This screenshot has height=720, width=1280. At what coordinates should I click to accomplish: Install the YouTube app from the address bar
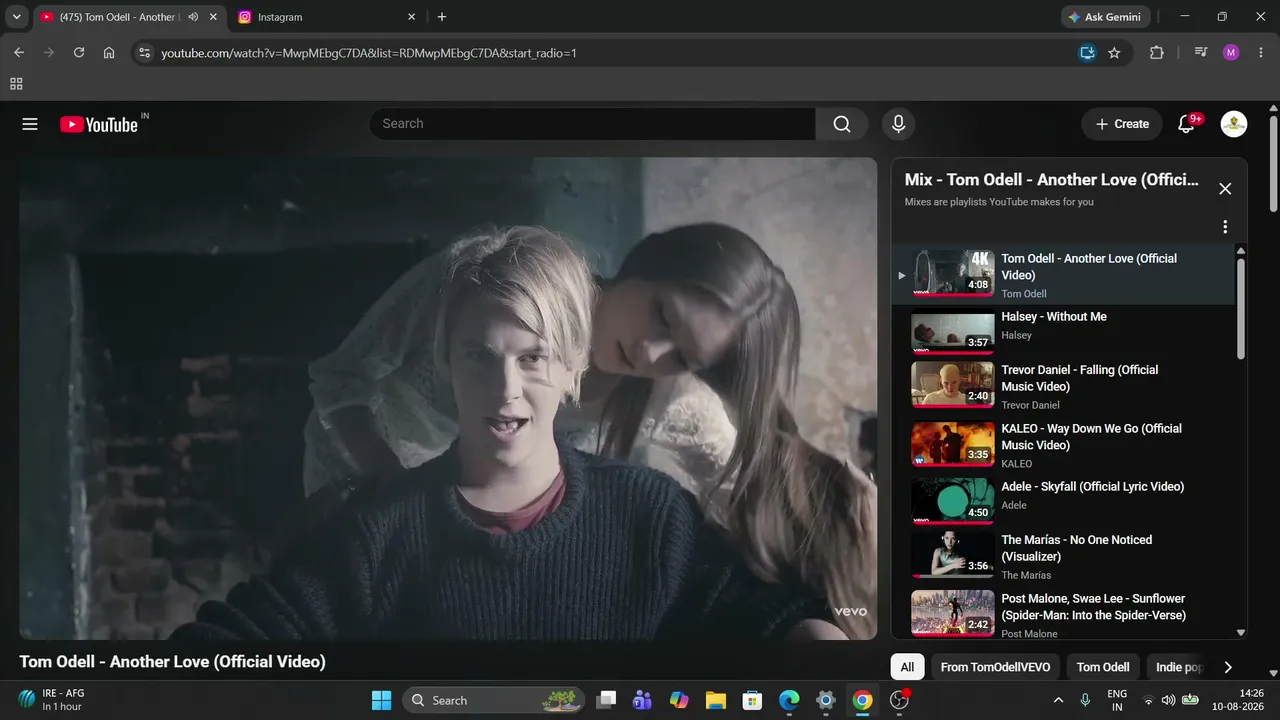coord(1087,53)
